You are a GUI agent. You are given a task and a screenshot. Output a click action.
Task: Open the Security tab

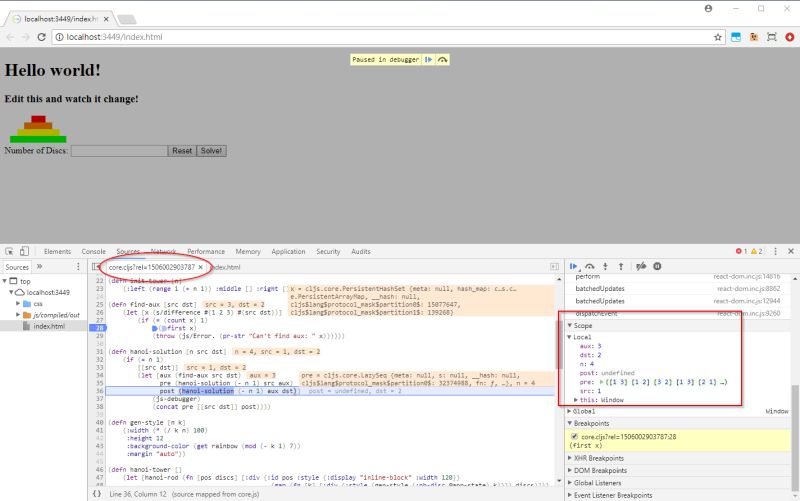point(328,252)
